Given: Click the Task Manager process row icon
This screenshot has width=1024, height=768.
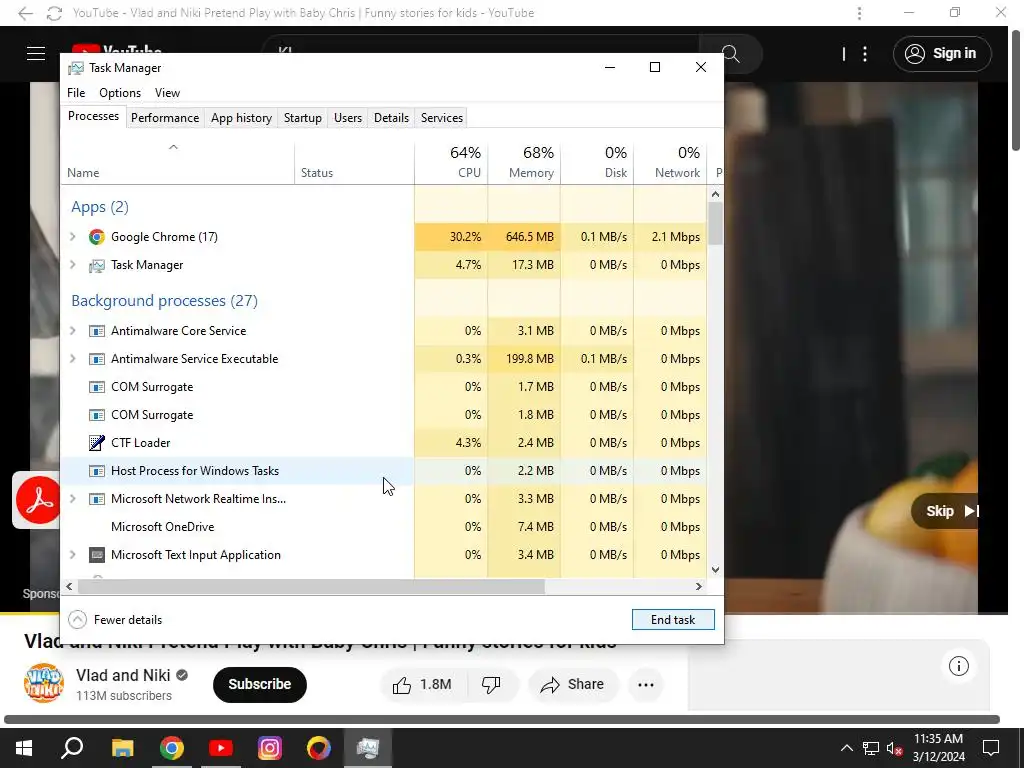Looking at the screenshot, I should click(x=97, y=265).
